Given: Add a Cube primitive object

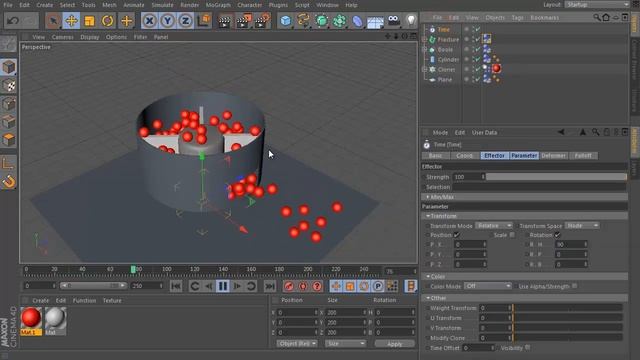Looking at the screenshot, I should click(286, 20).
